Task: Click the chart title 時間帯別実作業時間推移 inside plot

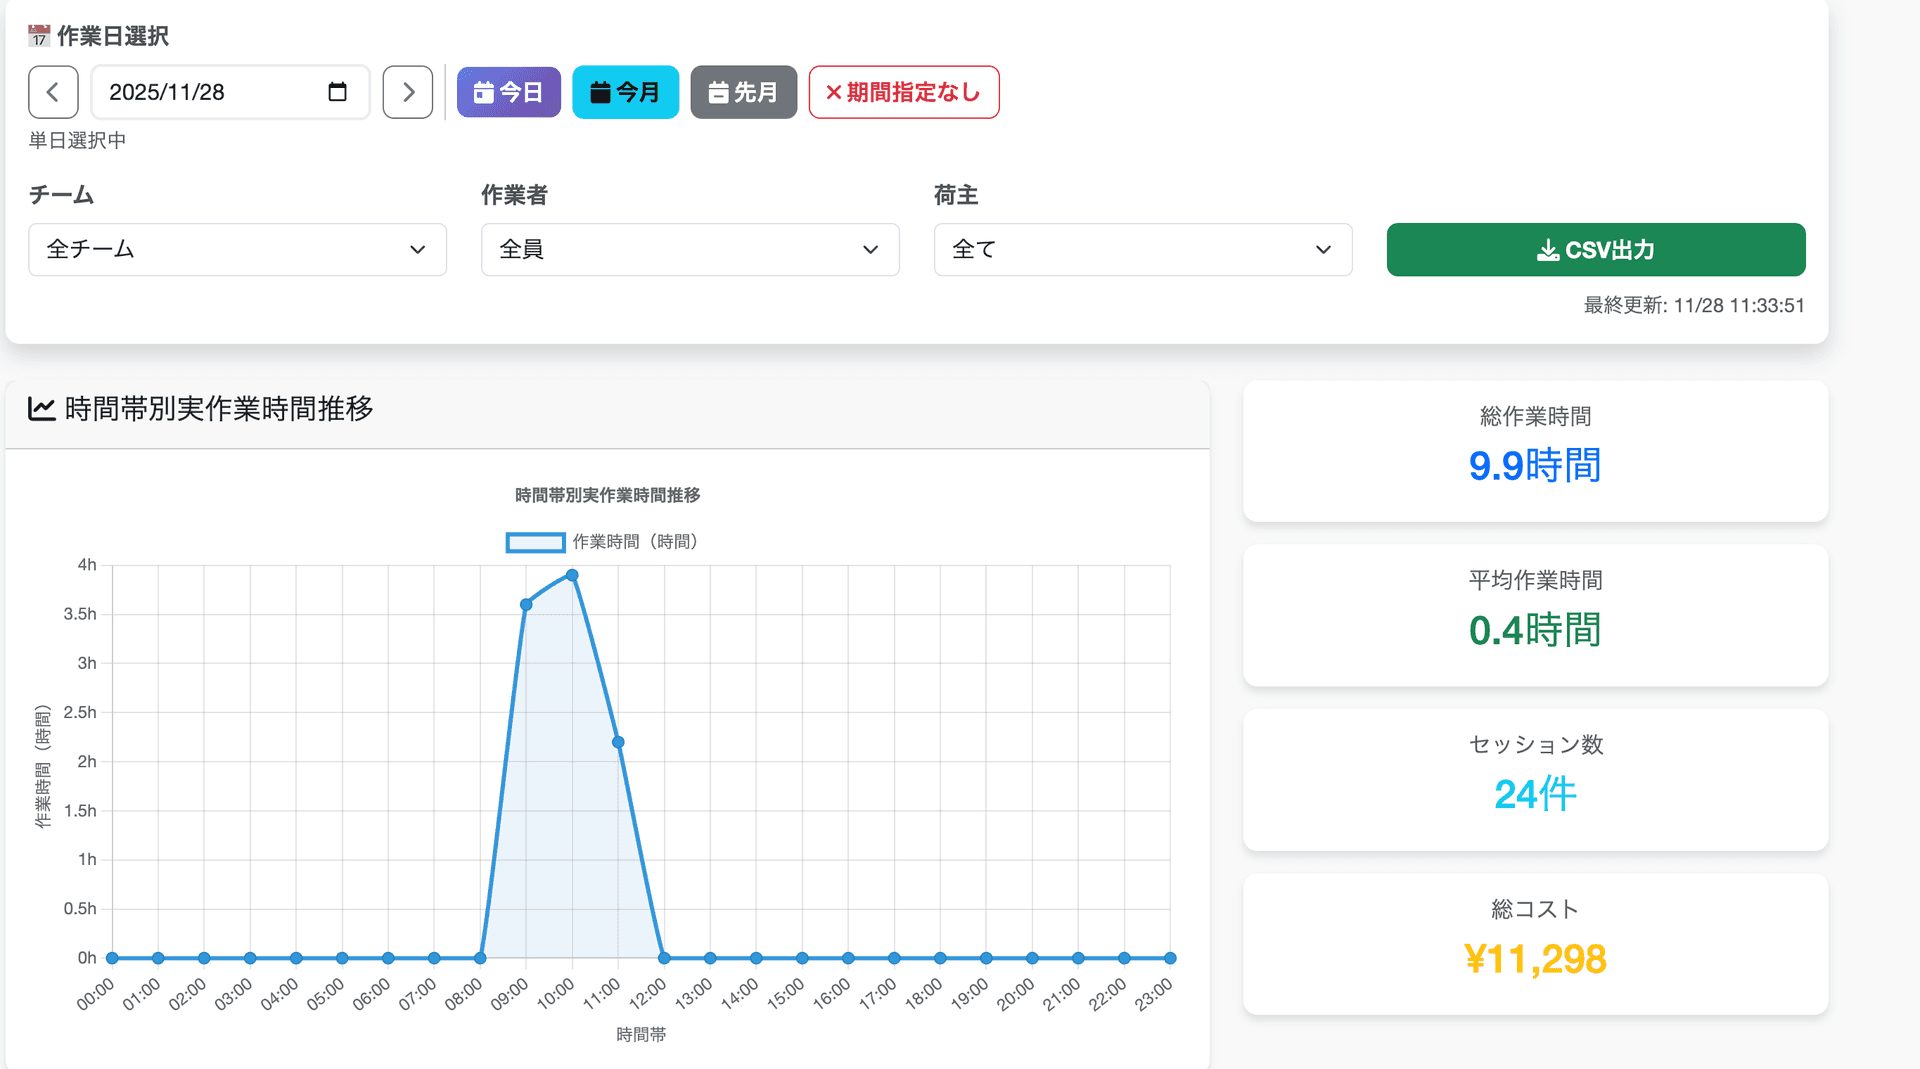Action: tap(607, 495)
